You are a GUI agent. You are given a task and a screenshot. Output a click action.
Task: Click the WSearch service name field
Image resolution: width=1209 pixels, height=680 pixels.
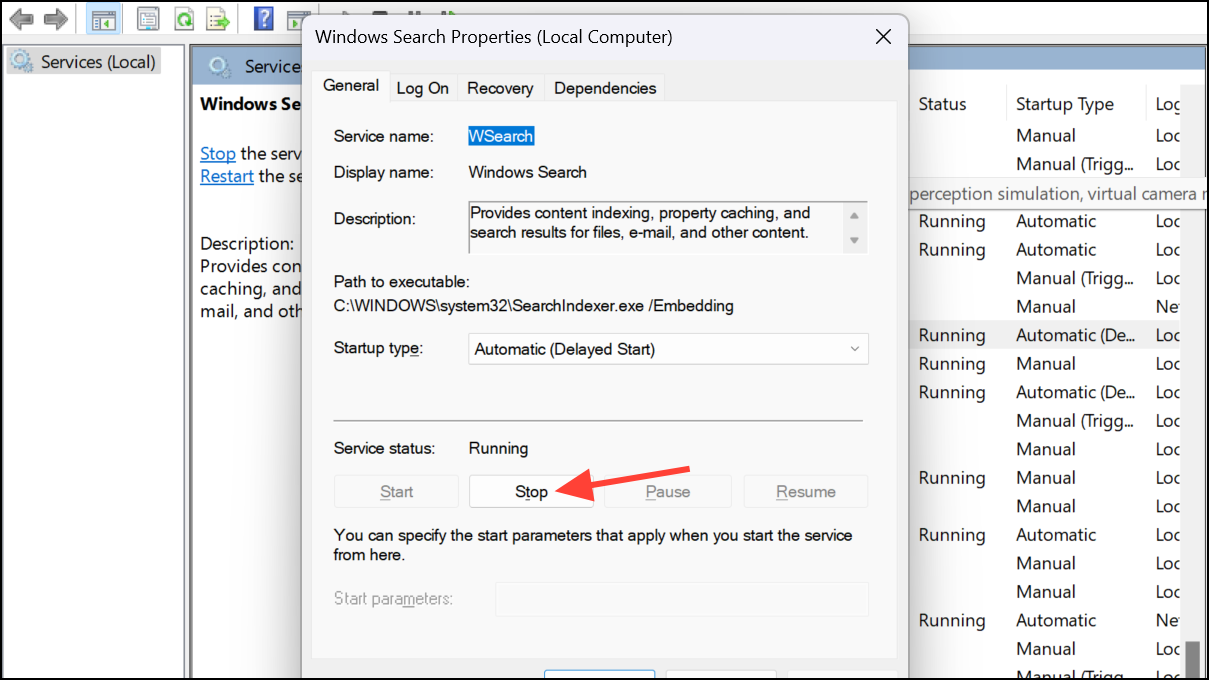pyautogui.click(x=501, y=136)
